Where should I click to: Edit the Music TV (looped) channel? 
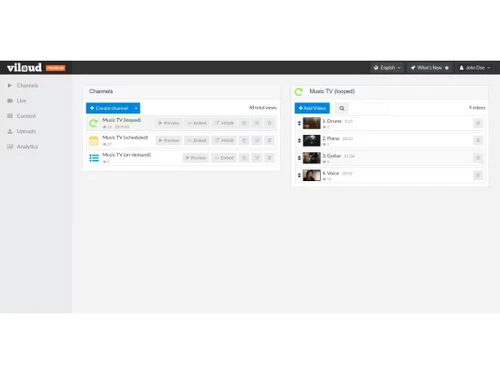257,123
